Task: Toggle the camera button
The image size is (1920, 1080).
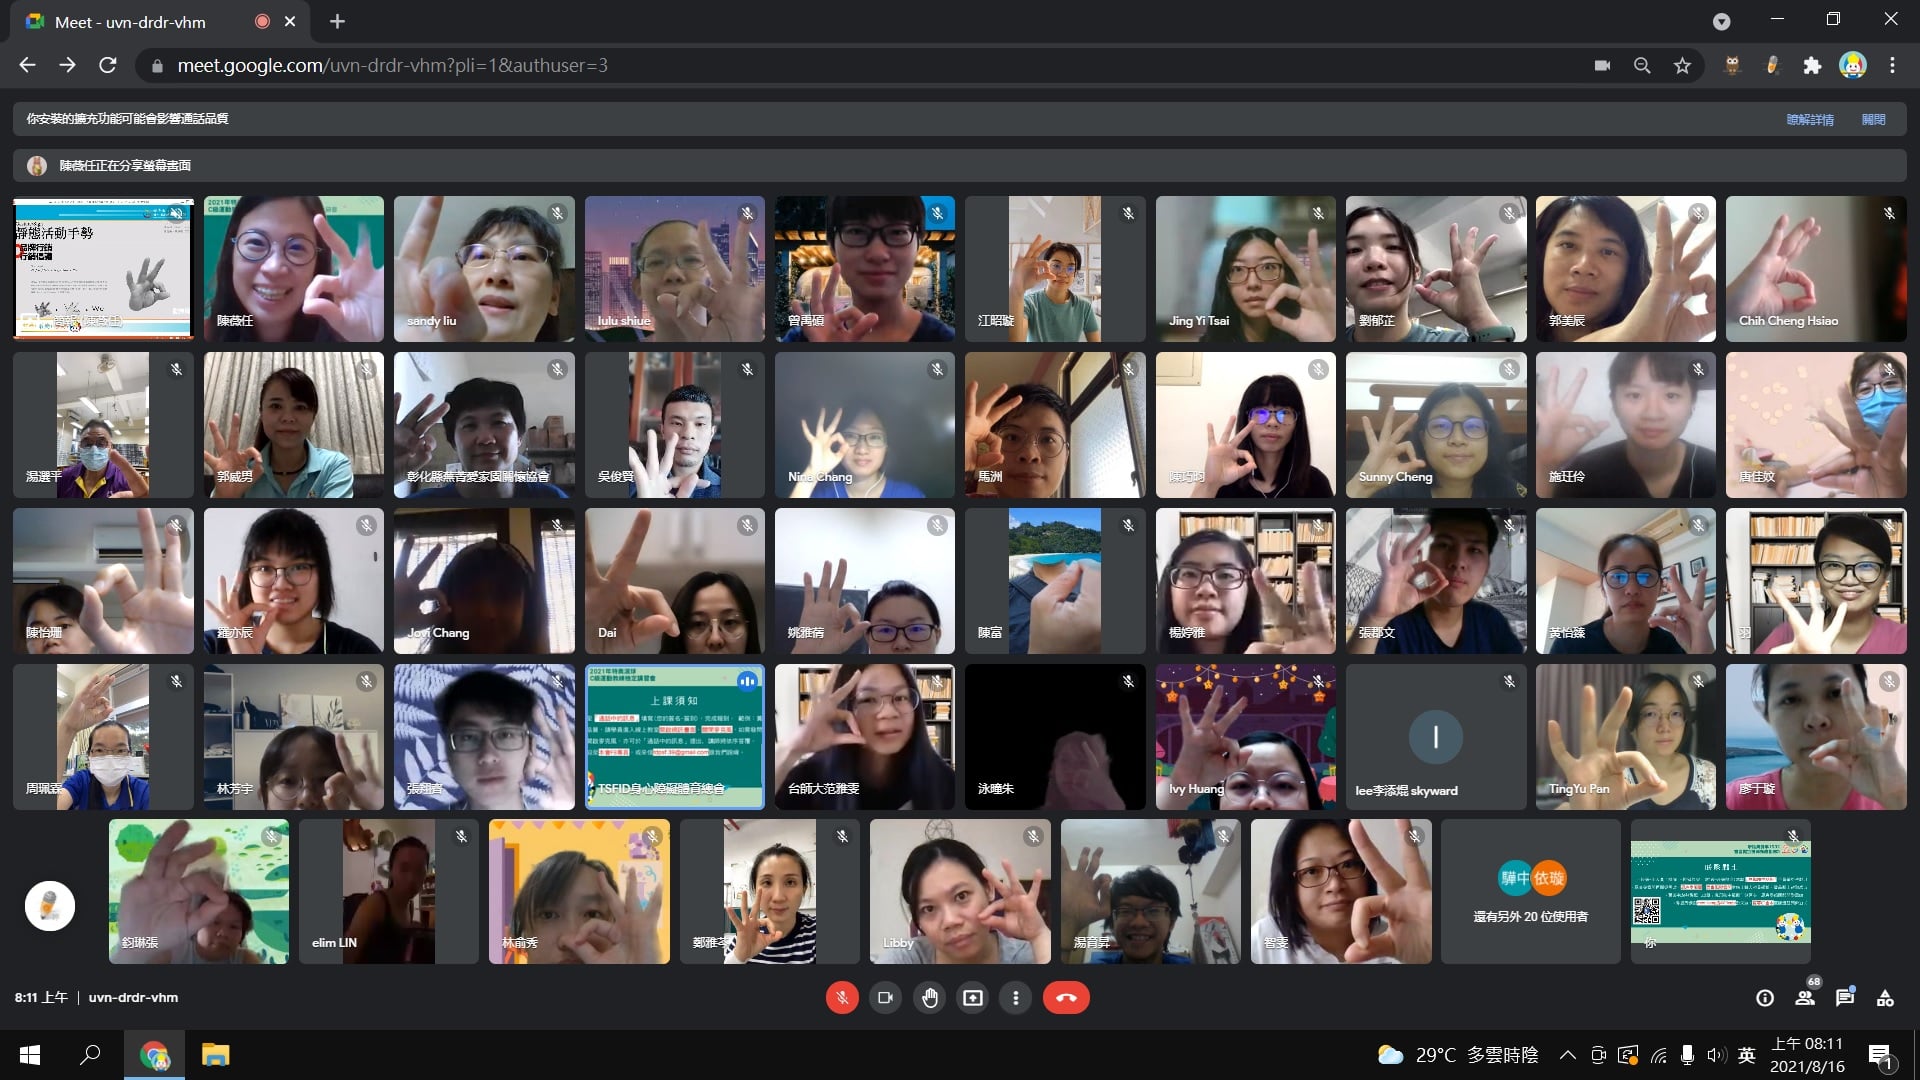Action: coord(885,998)
